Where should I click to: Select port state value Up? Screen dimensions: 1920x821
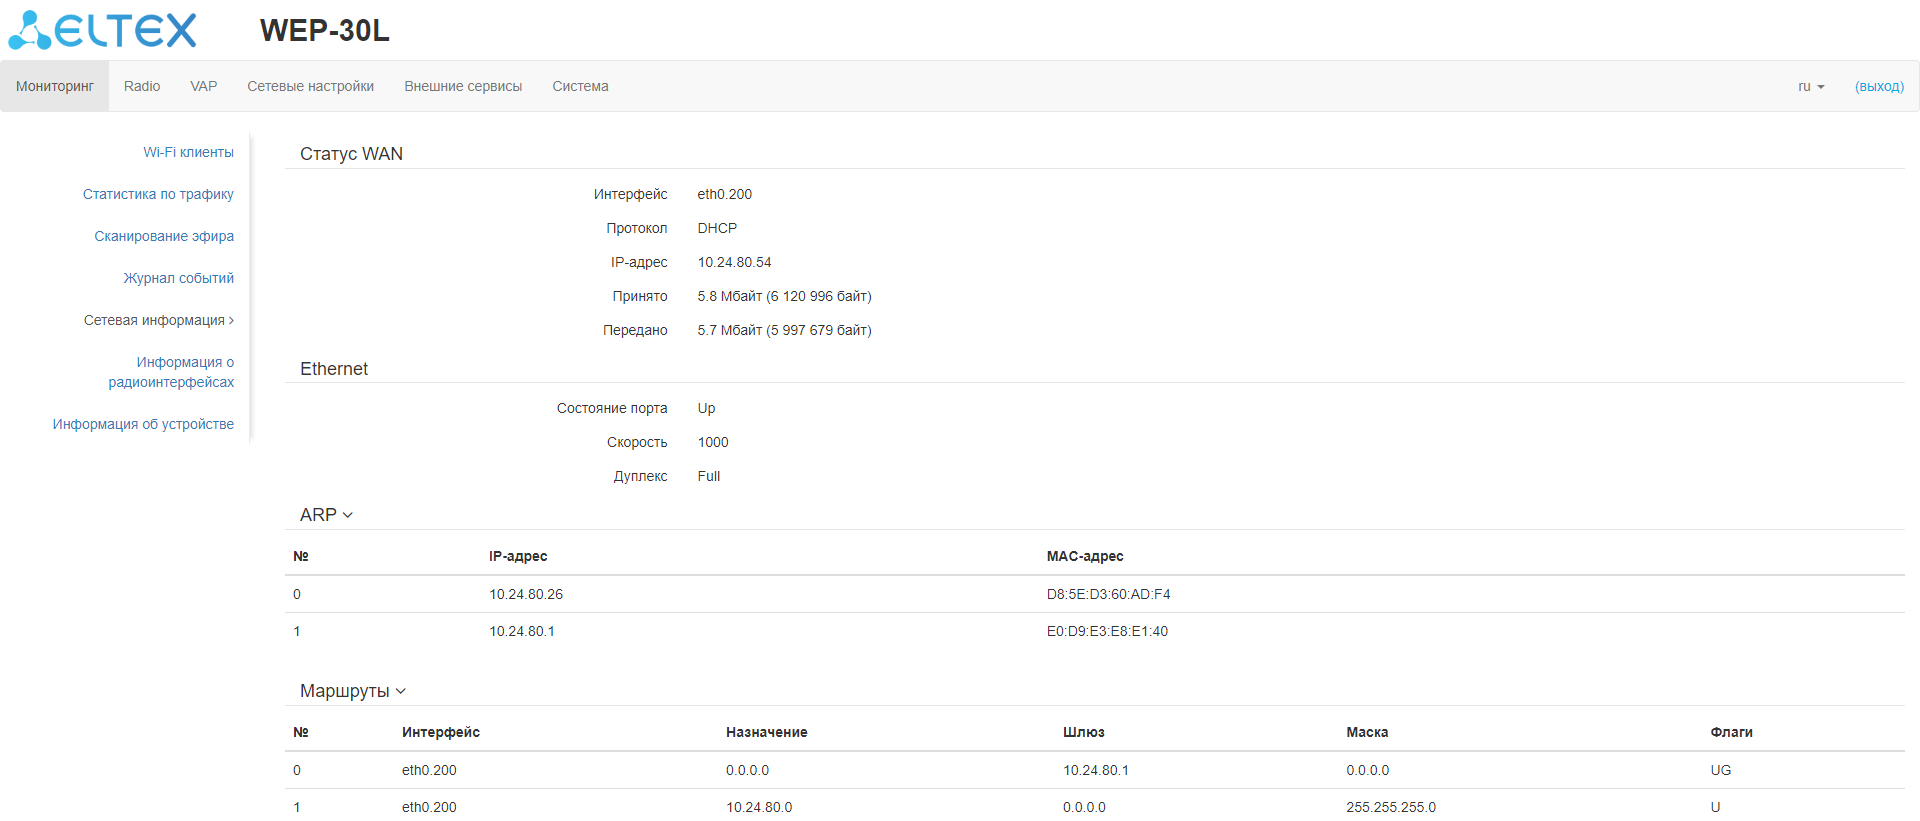point(707,408)
